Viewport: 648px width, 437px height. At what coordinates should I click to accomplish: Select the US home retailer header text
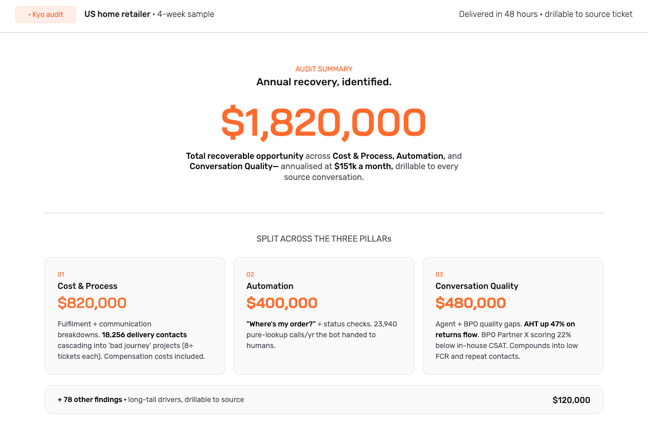[x=117, y=14]
